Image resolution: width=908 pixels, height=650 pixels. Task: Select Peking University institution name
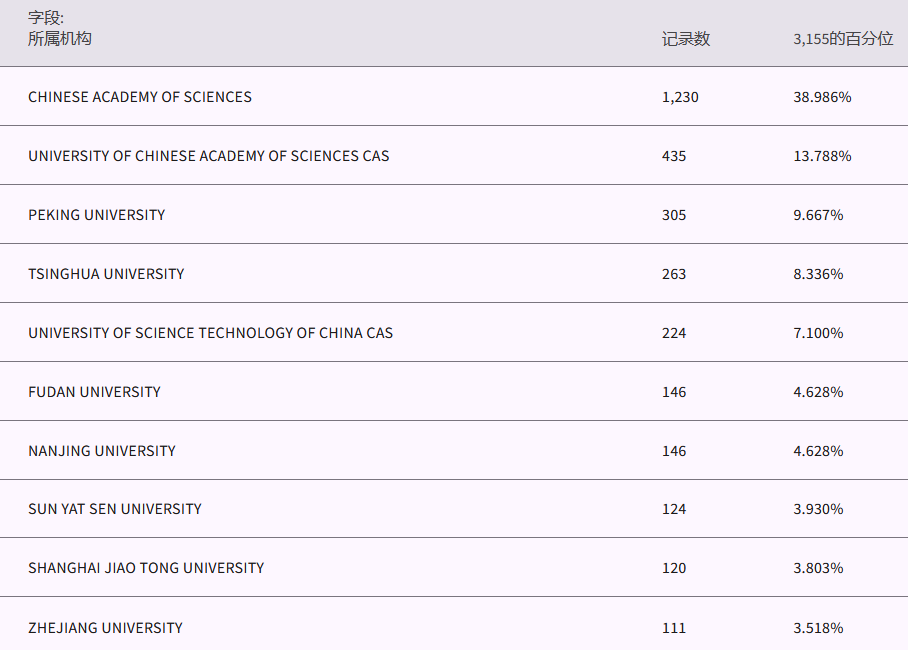97,215
